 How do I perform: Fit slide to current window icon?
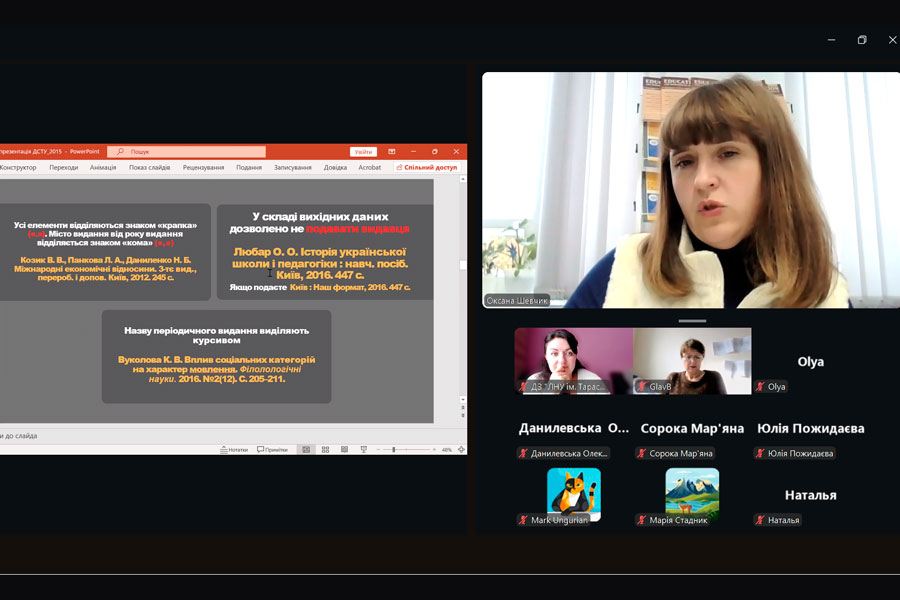461,450
